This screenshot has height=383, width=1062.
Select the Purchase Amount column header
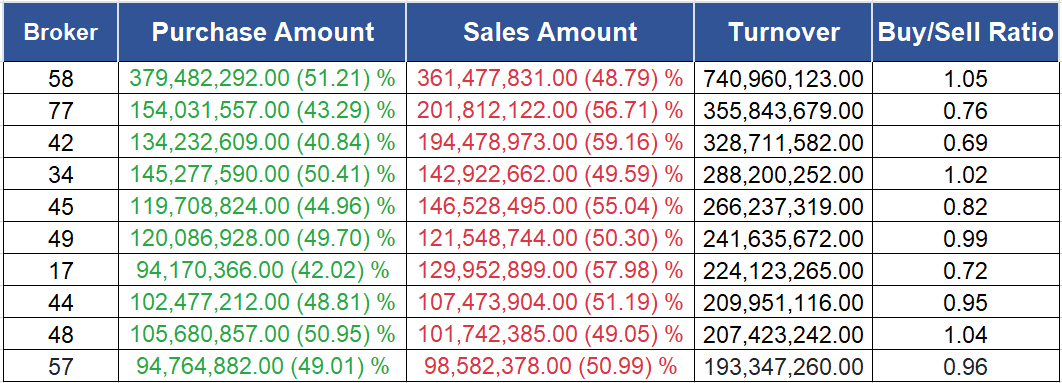[x=262, y=32]
